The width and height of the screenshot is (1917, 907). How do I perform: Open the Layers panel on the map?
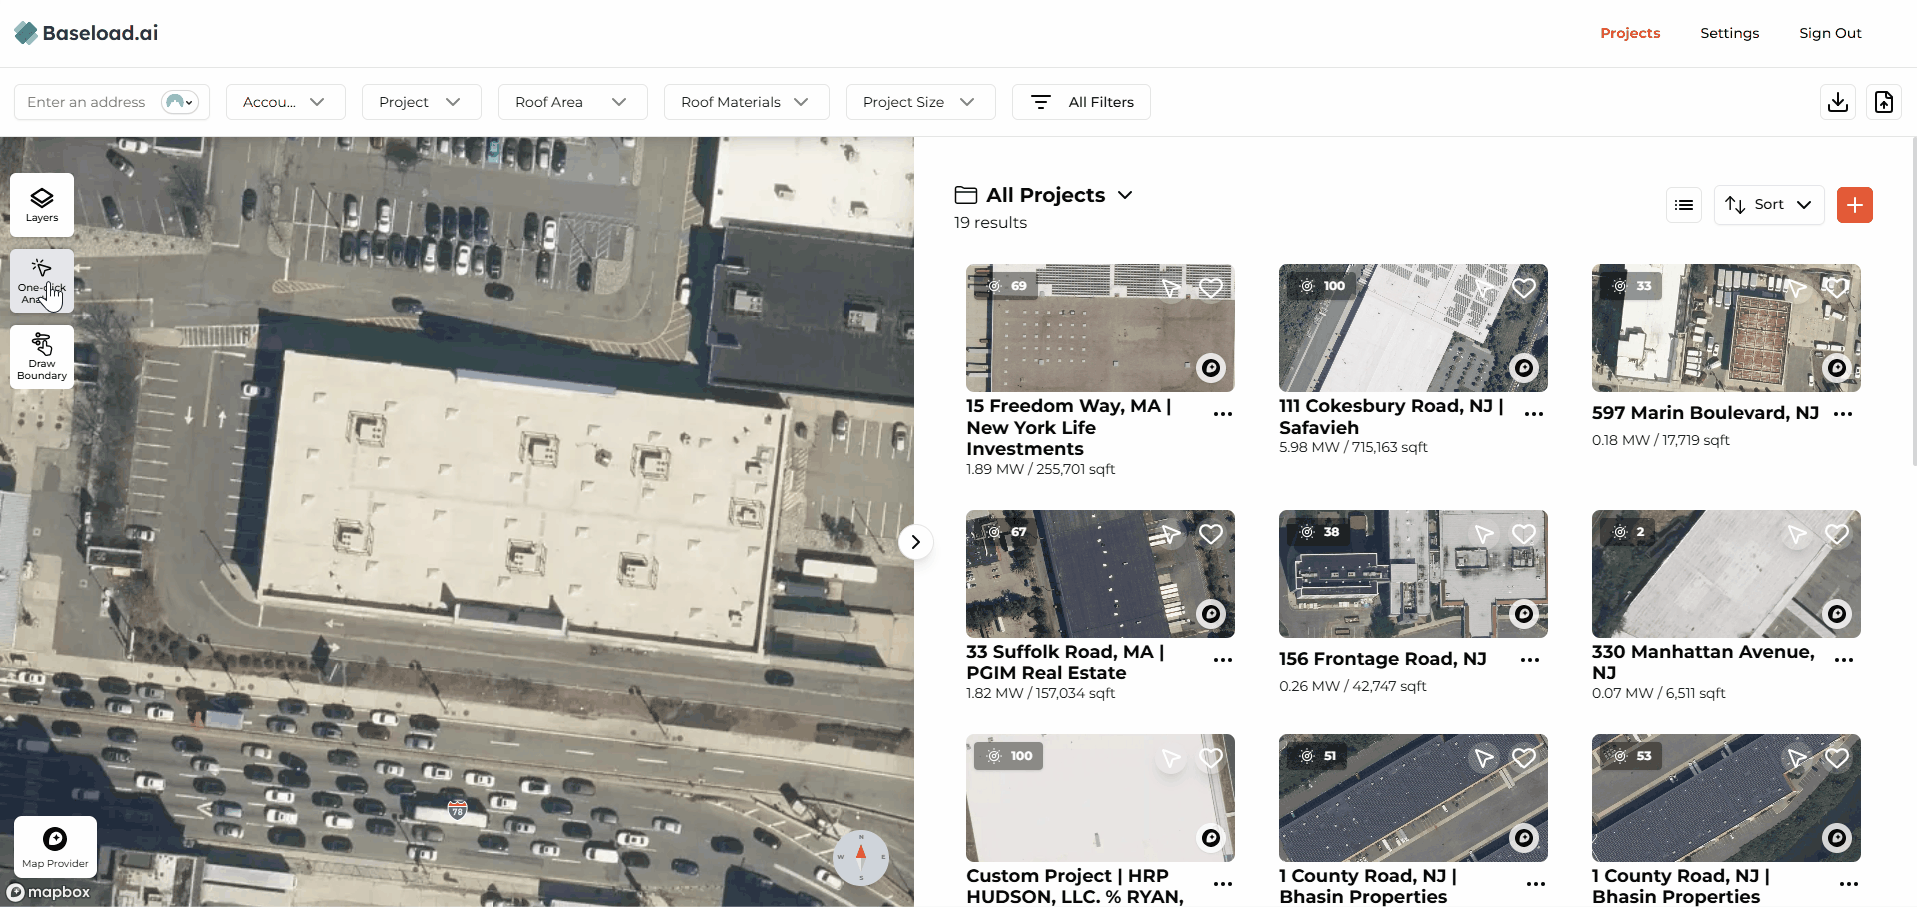[41, 205]
